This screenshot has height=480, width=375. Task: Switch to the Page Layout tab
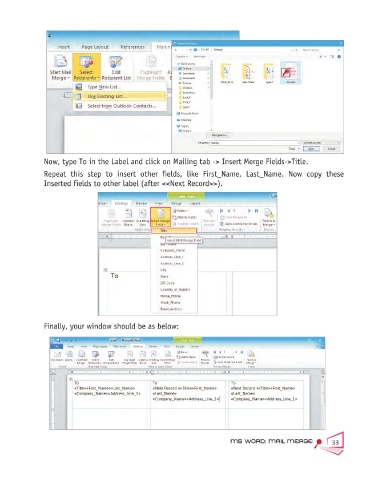tap(95, 47)
